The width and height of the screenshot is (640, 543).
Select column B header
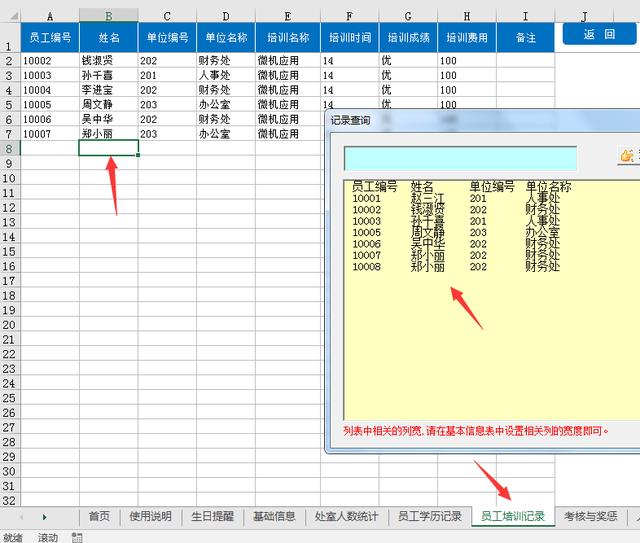coord(109,16)
